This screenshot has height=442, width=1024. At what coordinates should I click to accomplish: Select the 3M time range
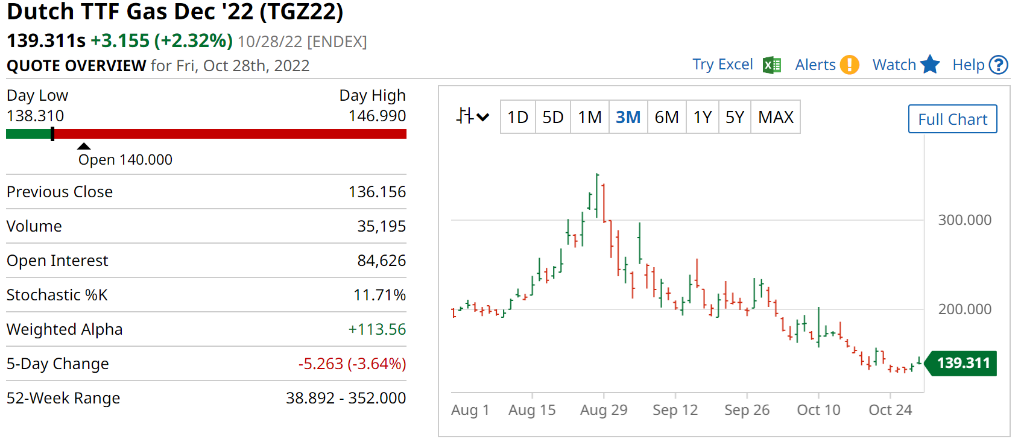pyautogui.click(x=628, y=117)
